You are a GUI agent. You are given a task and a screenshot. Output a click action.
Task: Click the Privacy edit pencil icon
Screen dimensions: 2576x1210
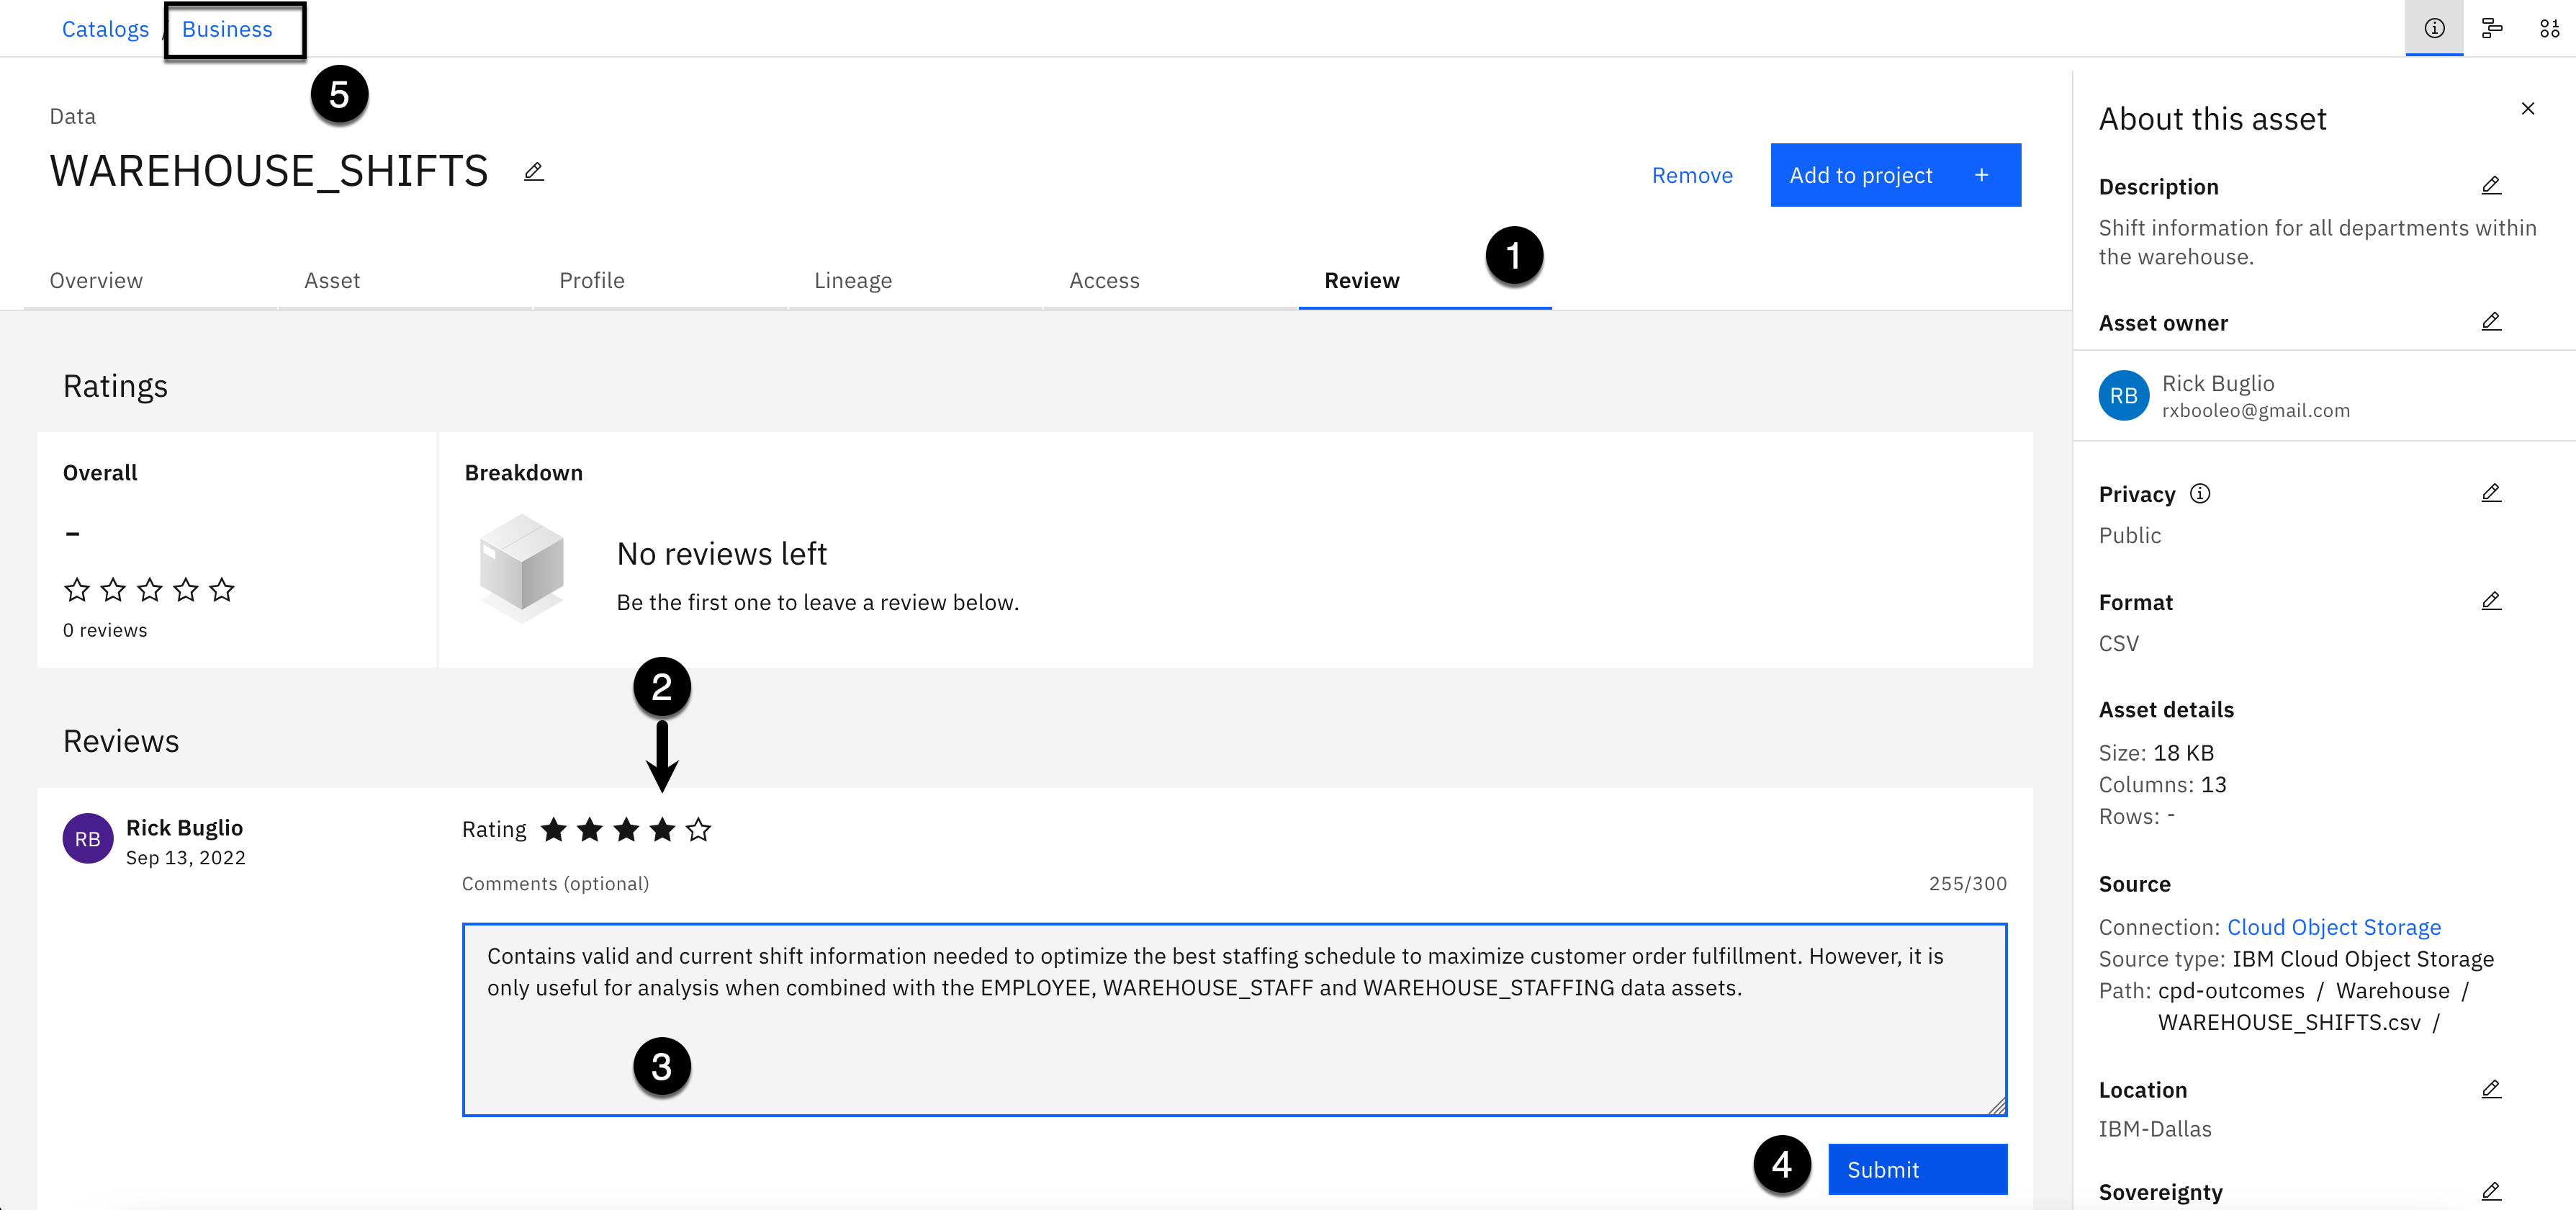[2491, 493]
